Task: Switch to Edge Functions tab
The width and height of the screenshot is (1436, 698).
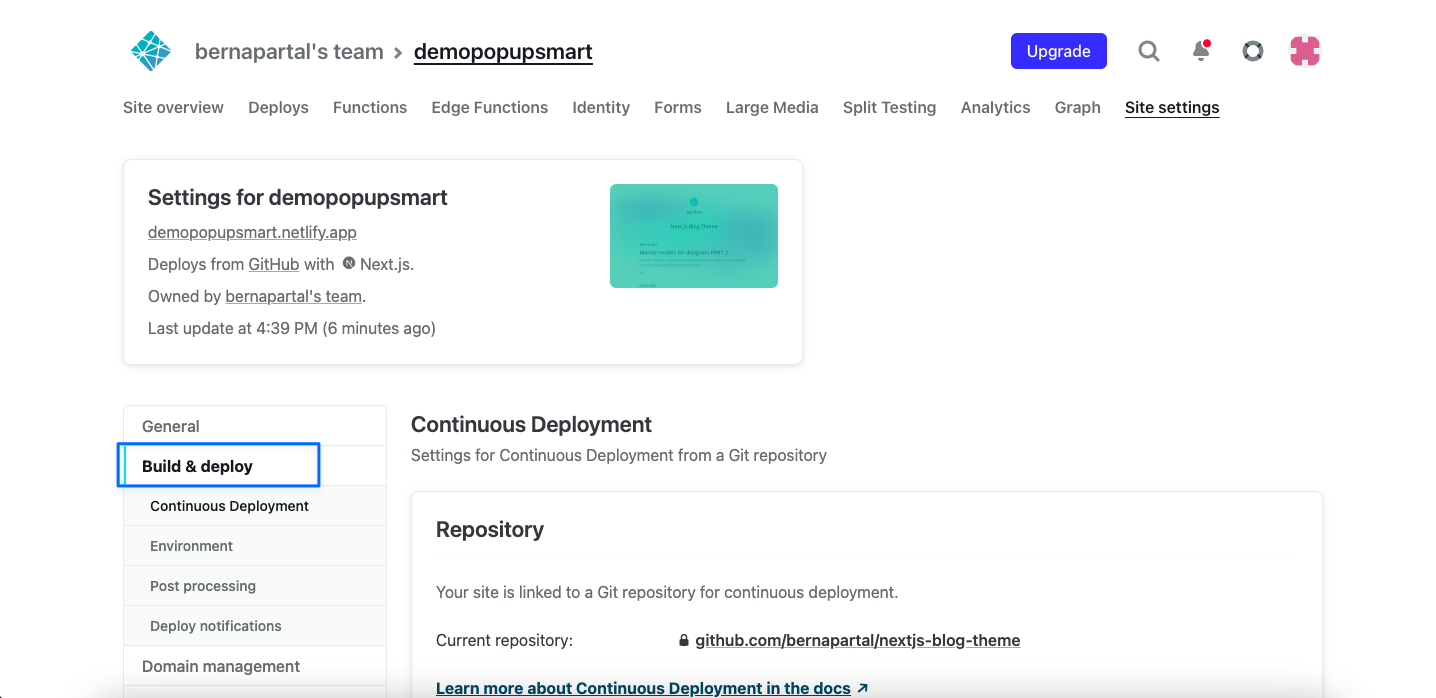Action: [490, 107]
